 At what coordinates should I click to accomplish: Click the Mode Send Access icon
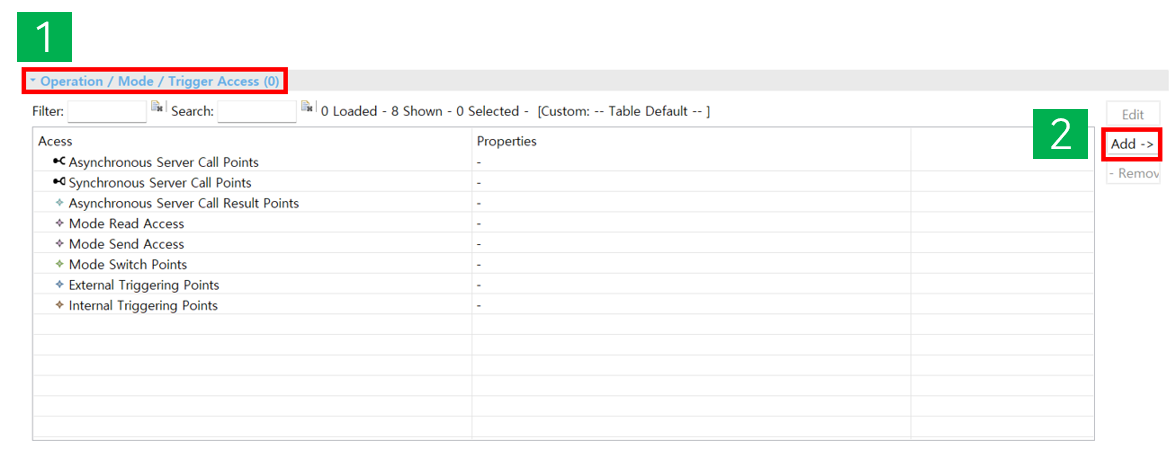tap(60, 244)
